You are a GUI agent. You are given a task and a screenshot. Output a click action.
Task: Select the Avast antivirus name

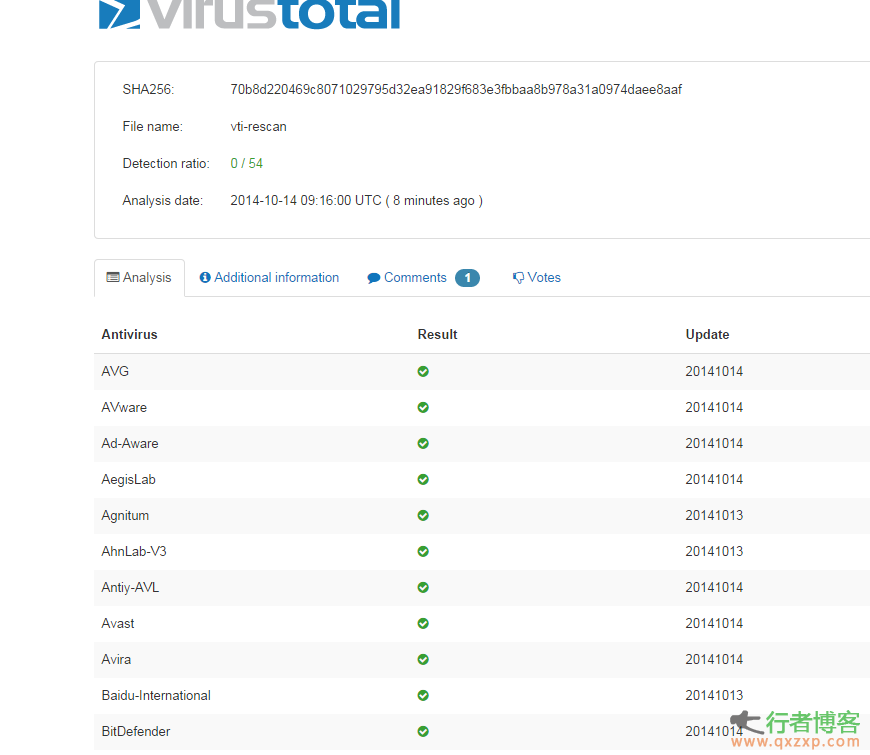pyautogui.click(x=118, y=624)
